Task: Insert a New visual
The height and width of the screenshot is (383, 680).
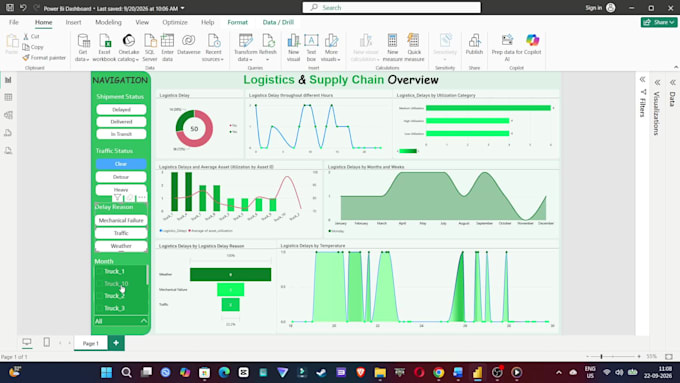Action: pos(293,48)
